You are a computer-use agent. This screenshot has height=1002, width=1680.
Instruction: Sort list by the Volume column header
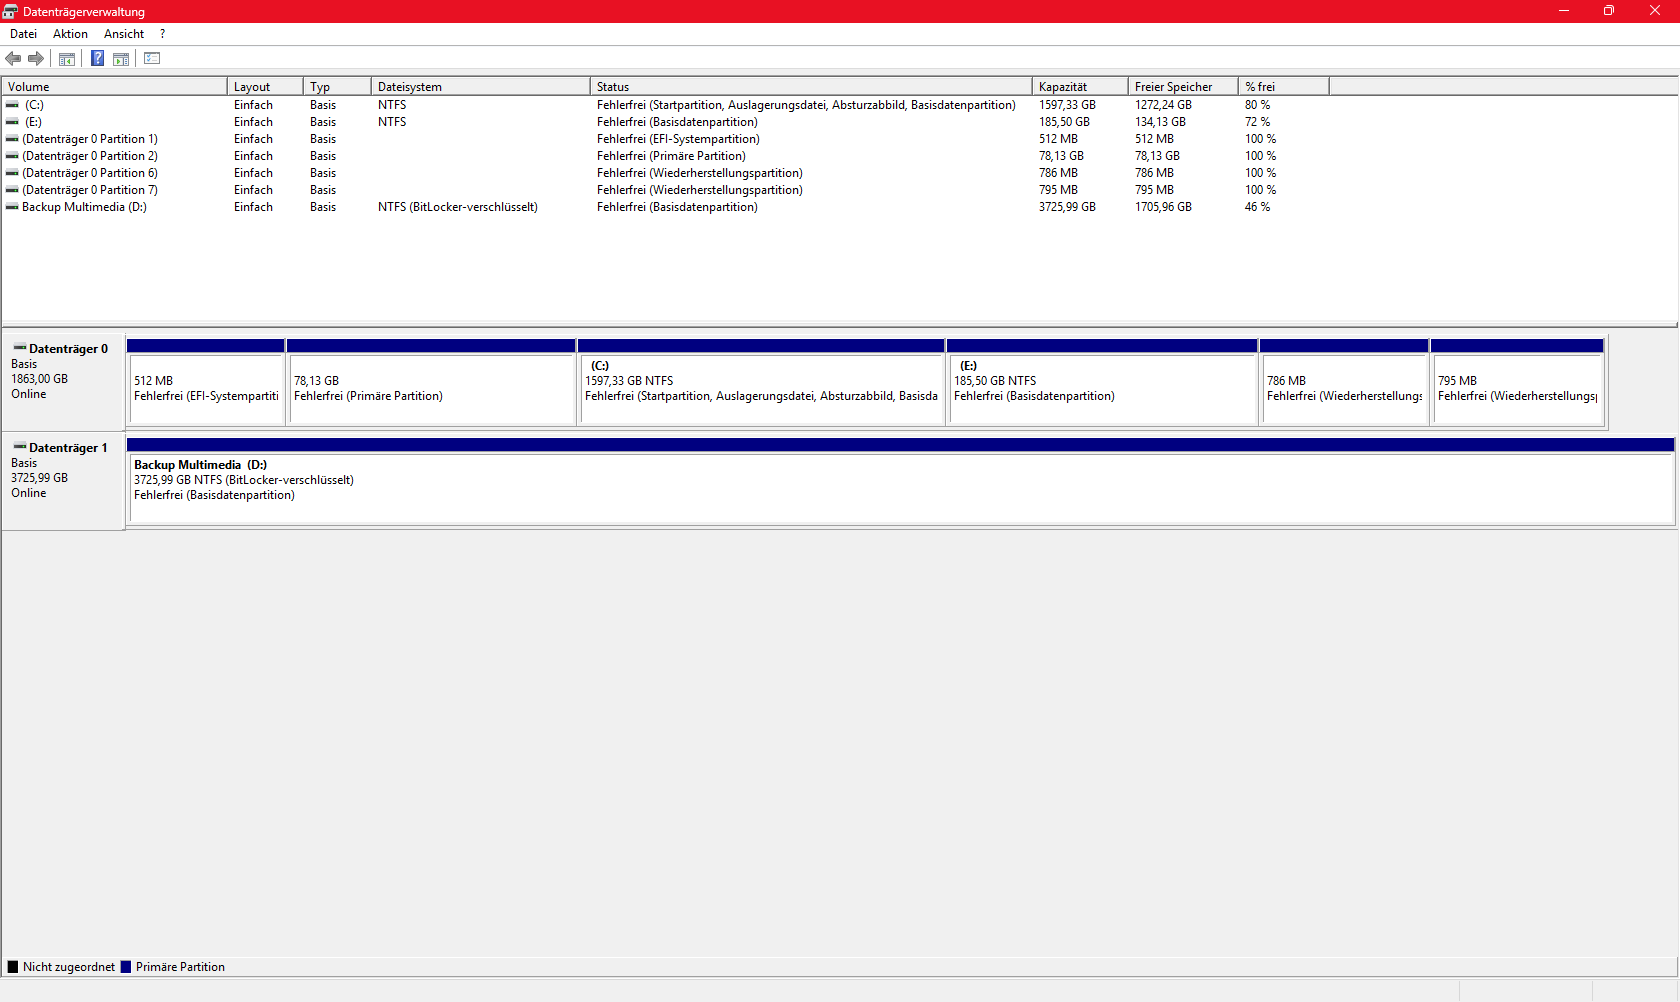tap(115, 87)
